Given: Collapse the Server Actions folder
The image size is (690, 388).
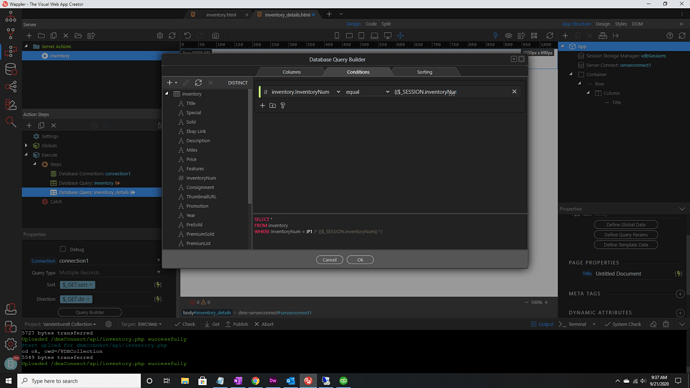Looking at the screenshot, I should 26,46.
